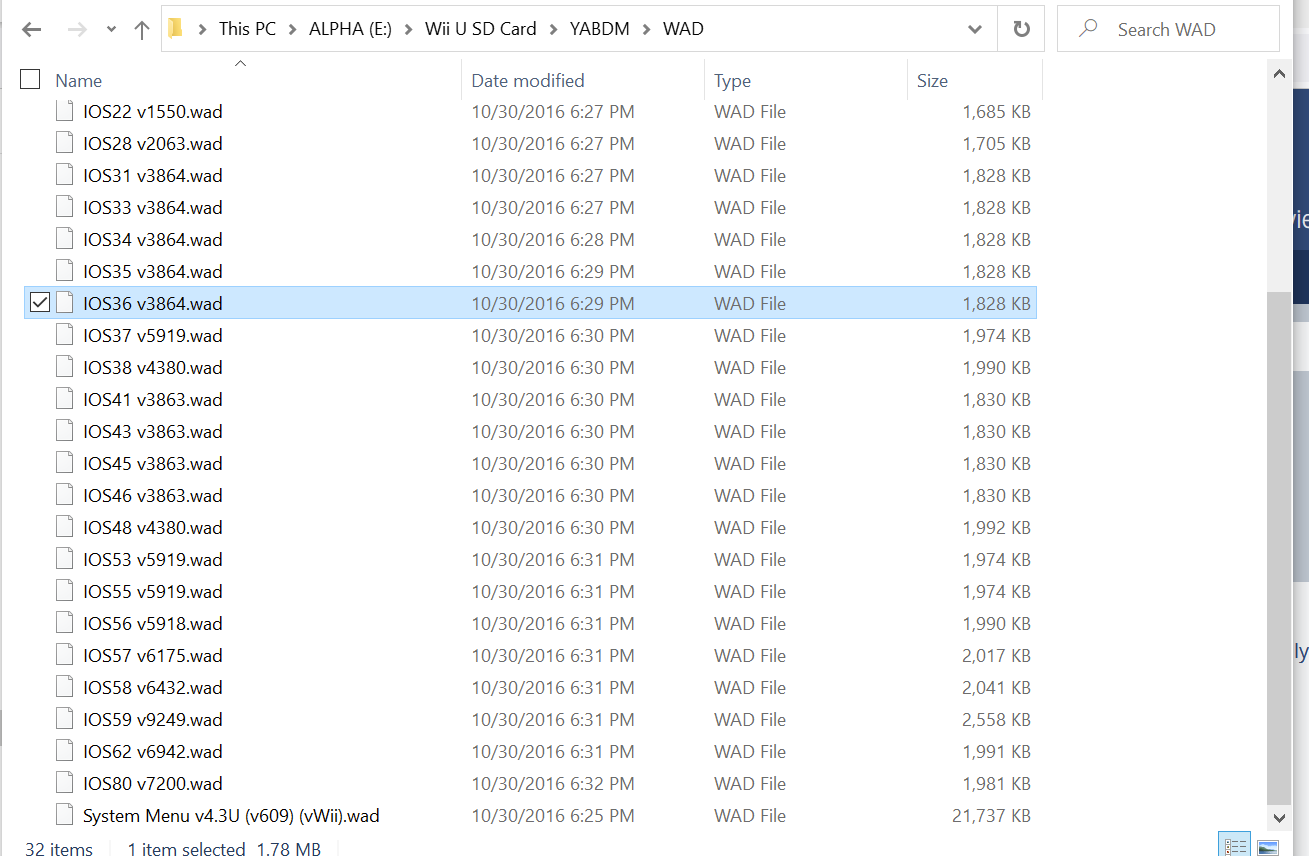
Task: Click the '1 item selected' status text
Action: 186,849
